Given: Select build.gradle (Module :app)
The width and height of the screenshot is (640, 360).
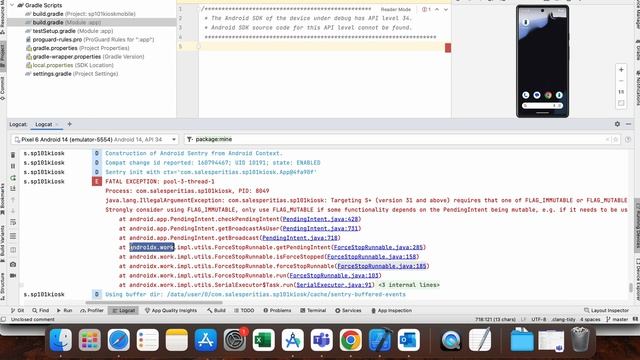Looking at the screenshot, I should [x=67, y=22].
